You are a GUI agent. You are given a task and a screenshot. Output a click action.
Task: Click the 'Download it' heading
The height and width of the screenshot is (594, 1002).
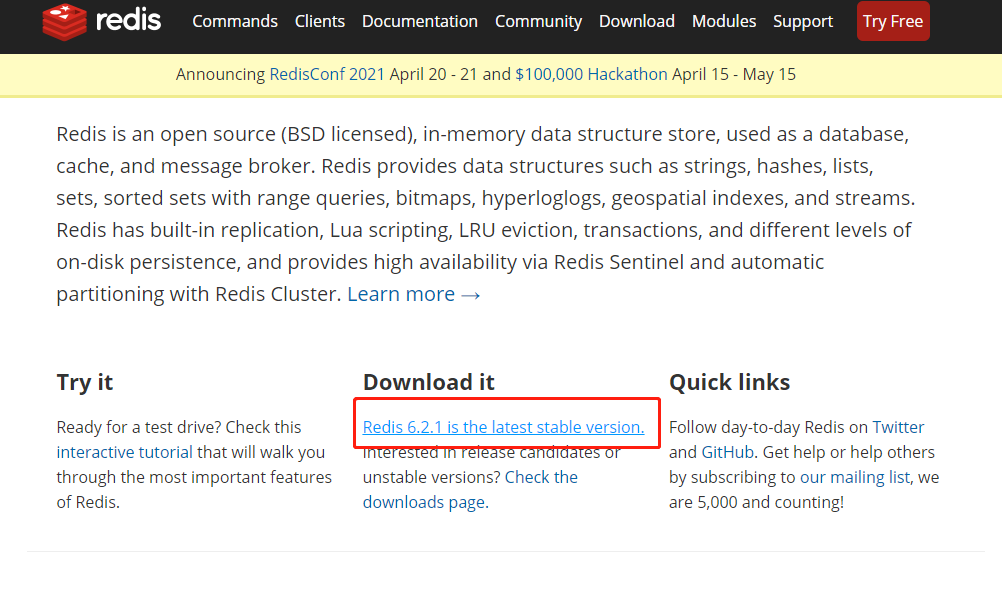pyautogui.click(x=429, y=382)
